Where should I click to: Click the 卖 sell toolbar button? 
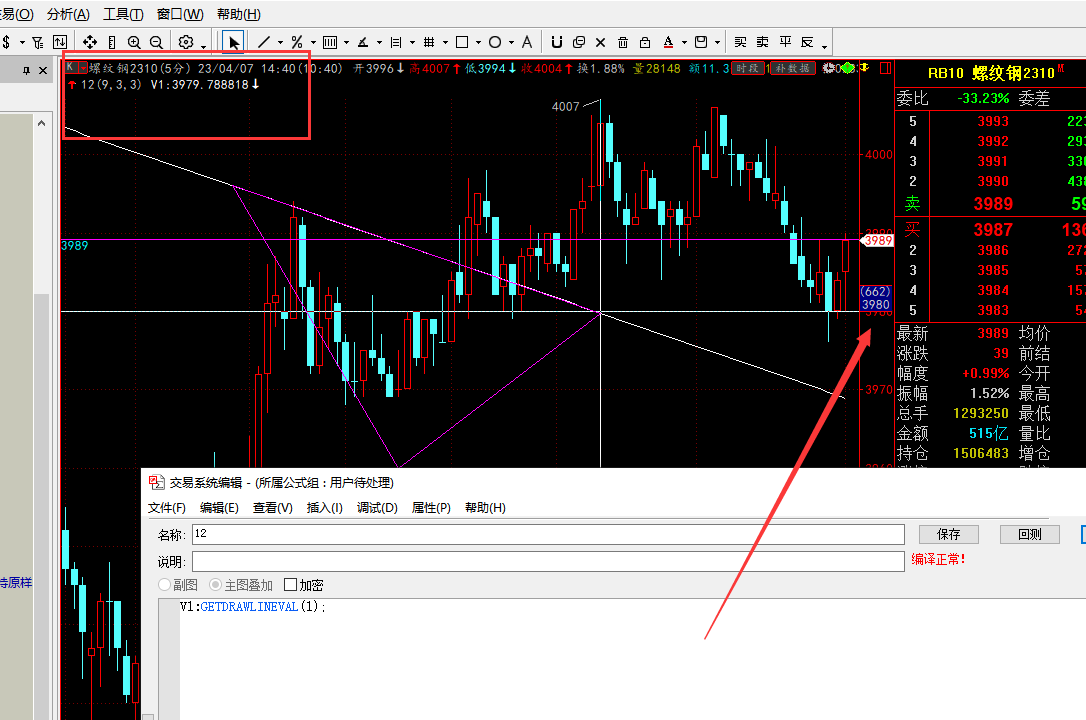(763, 42)
